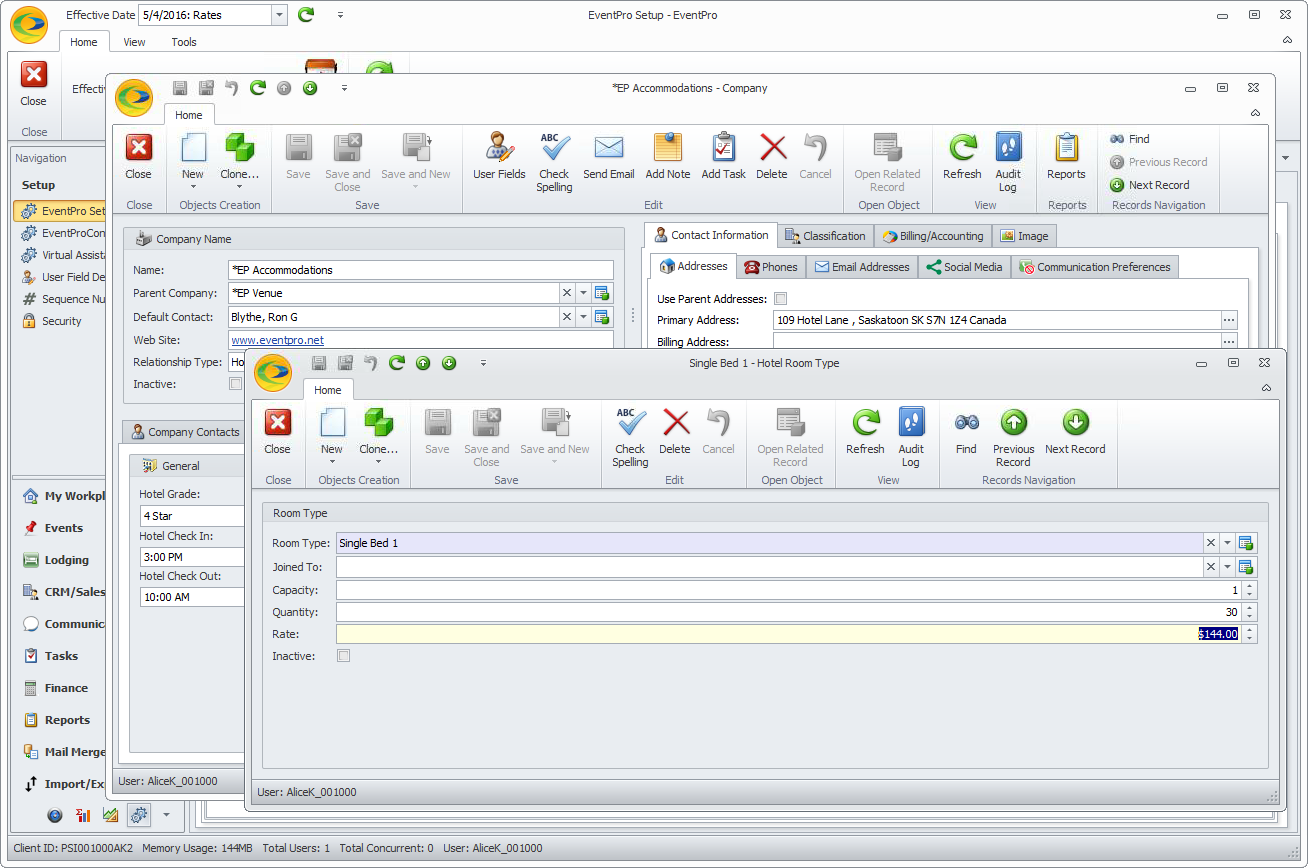Click Close in the EventPro Setup ribbon
1308x868 pixels.
pos(33,84)
